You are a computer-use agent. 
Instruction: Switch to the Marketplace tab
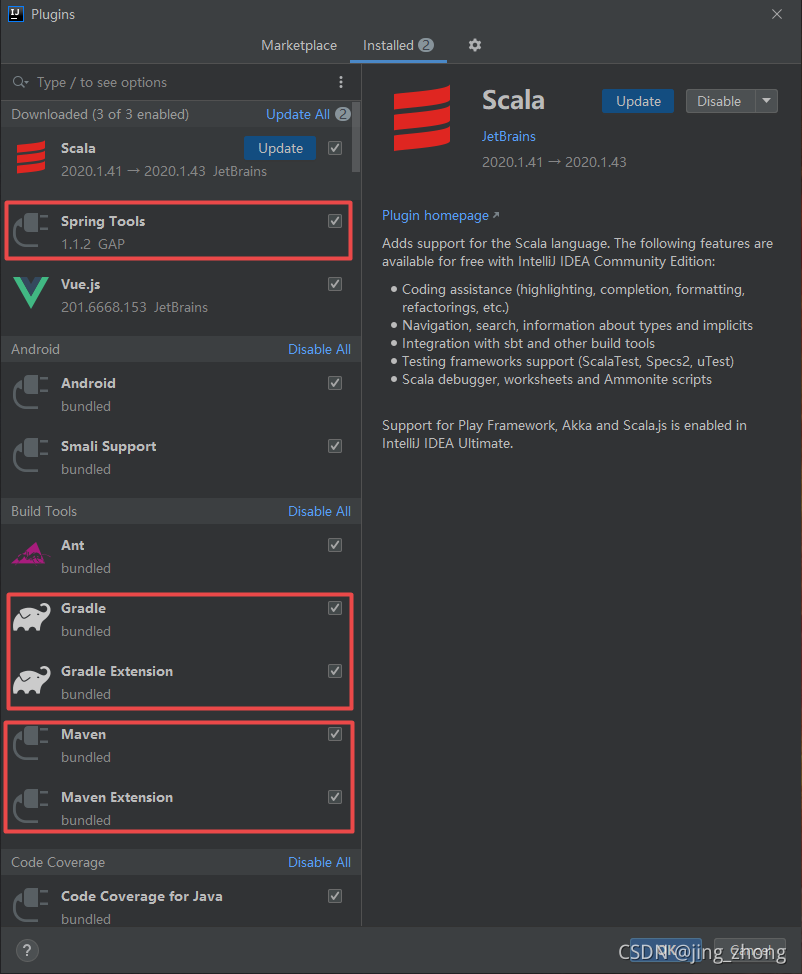[x=299, y=45]
